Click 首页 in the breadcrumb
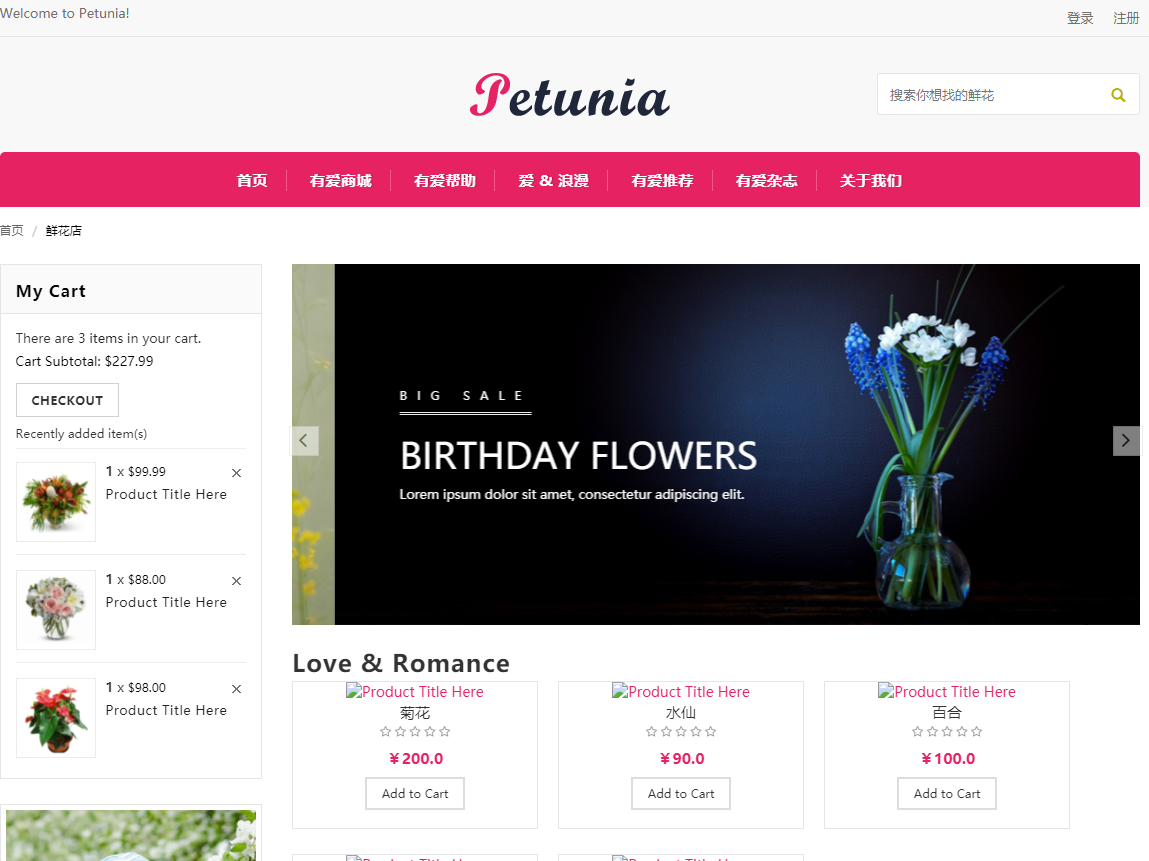 [x=12, y=230]
